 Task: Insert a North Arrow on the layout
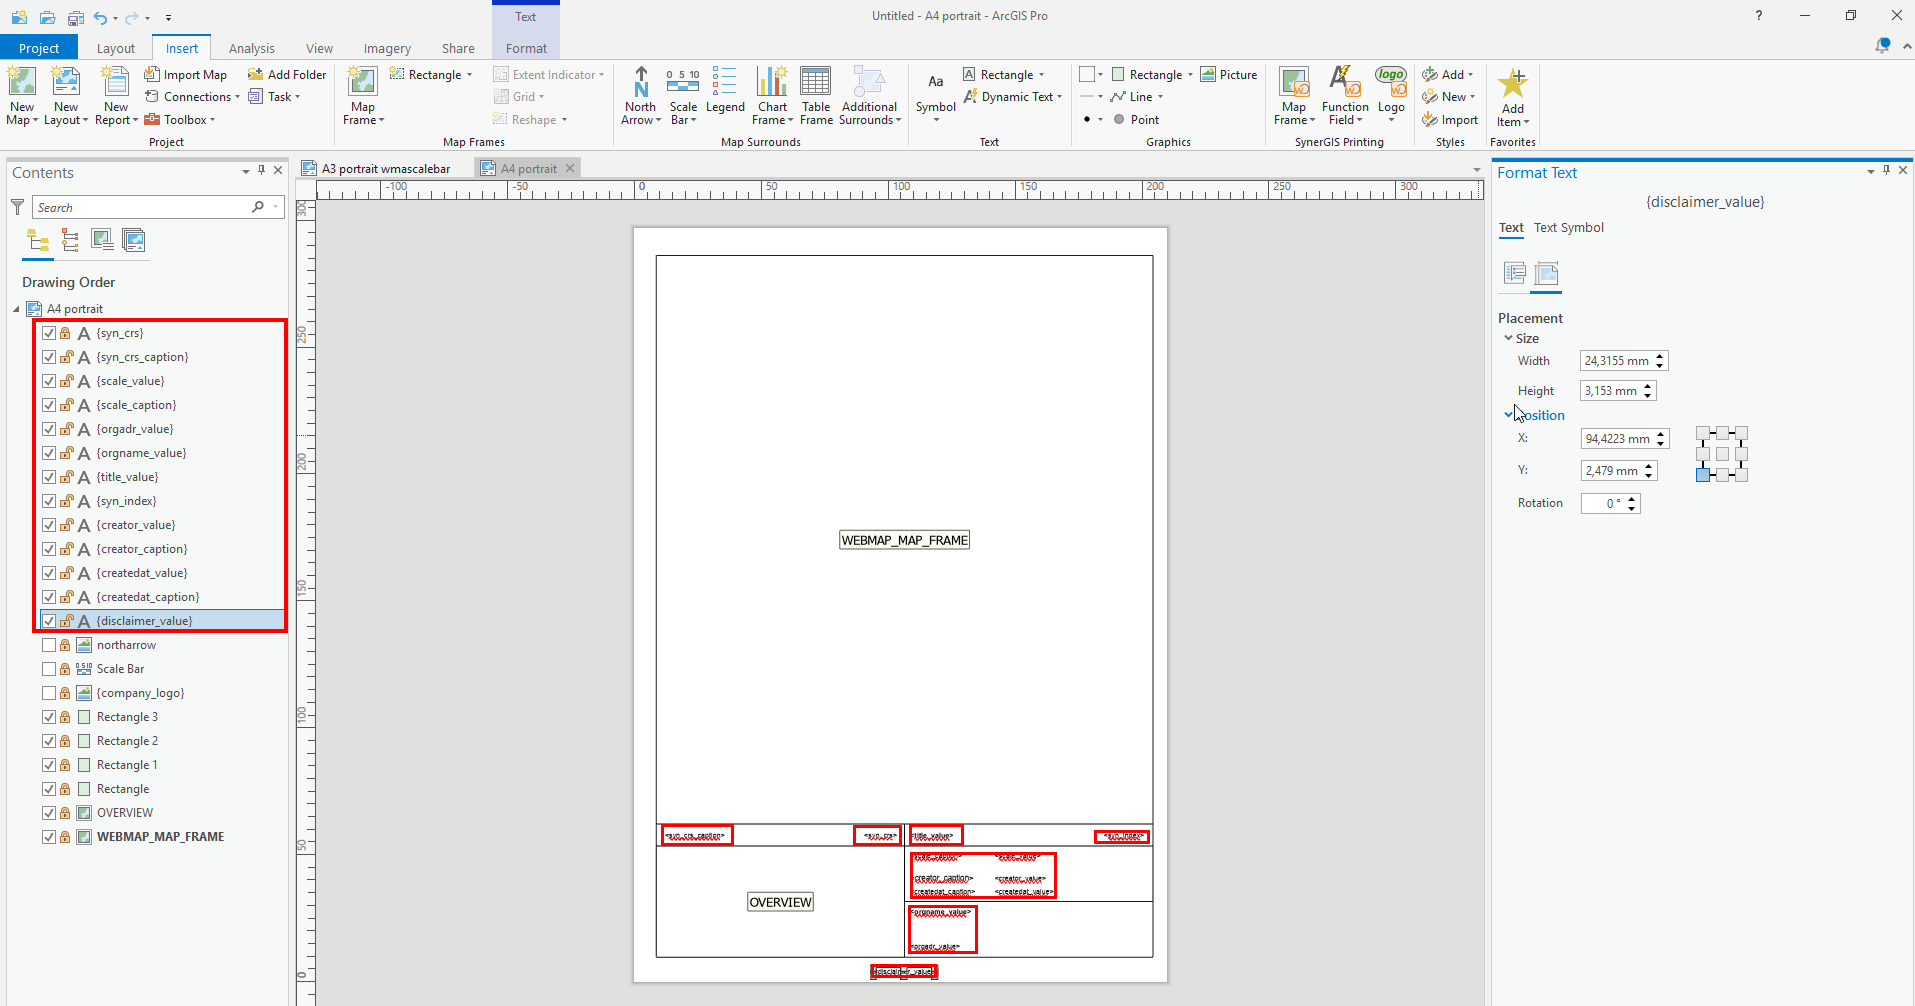click(640, 95)
